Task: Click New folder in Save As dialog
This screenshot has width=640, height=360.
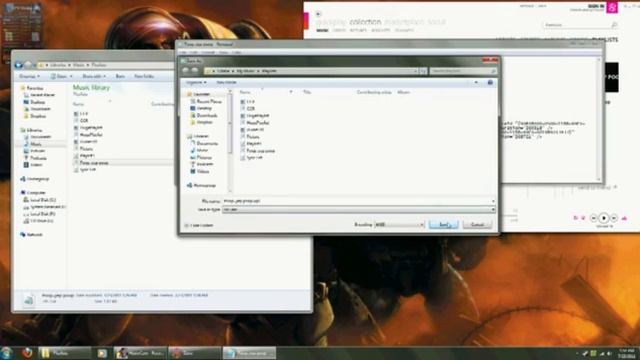Action: pos(226,82)
